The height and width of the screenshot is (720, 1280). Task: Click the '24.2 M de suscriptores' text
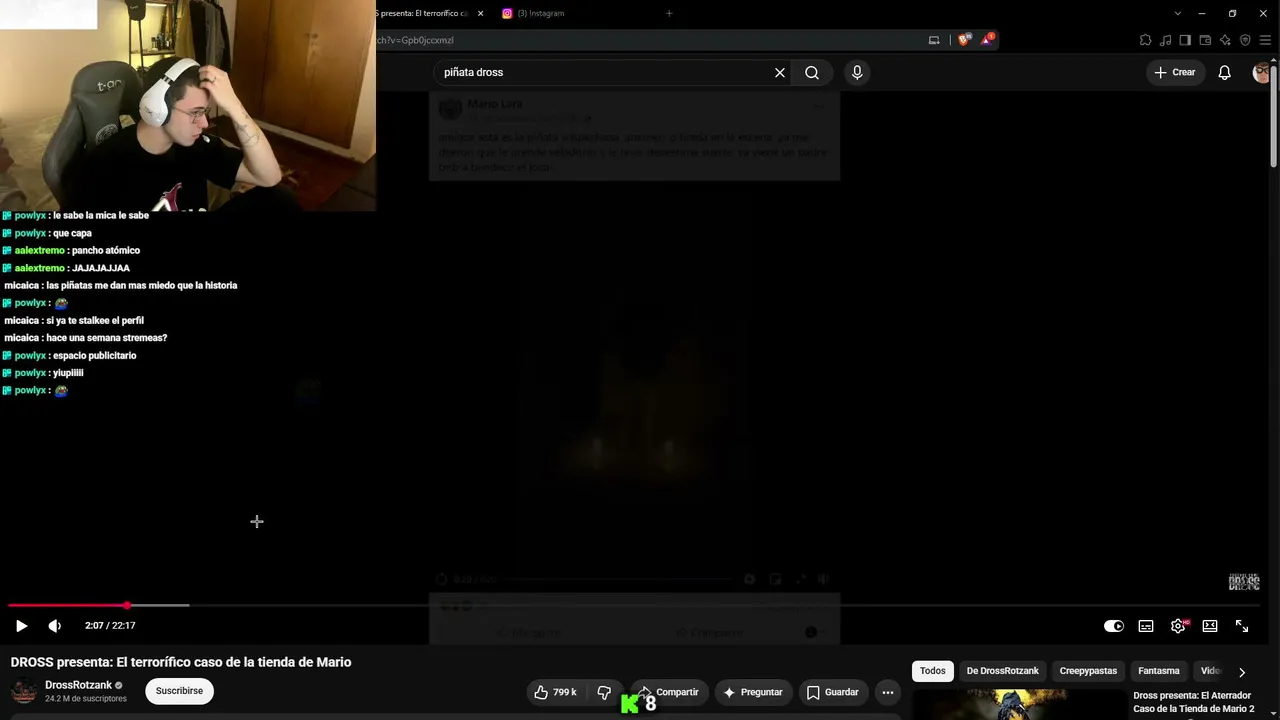click(86, 699)
